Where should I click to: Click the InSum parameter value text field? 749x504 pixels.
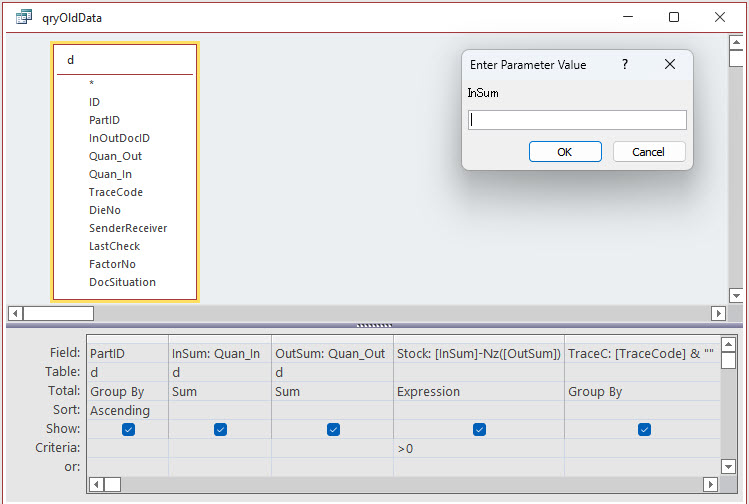(577, 120)
